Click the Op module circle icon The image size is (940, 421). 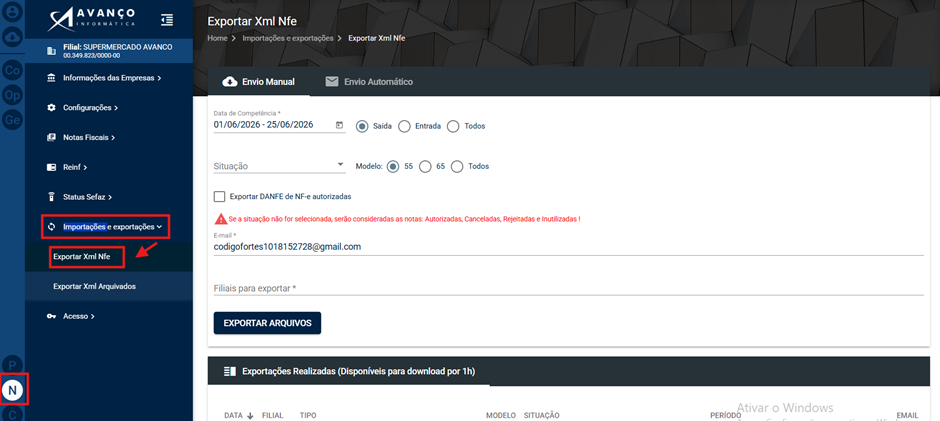[13, 95]
